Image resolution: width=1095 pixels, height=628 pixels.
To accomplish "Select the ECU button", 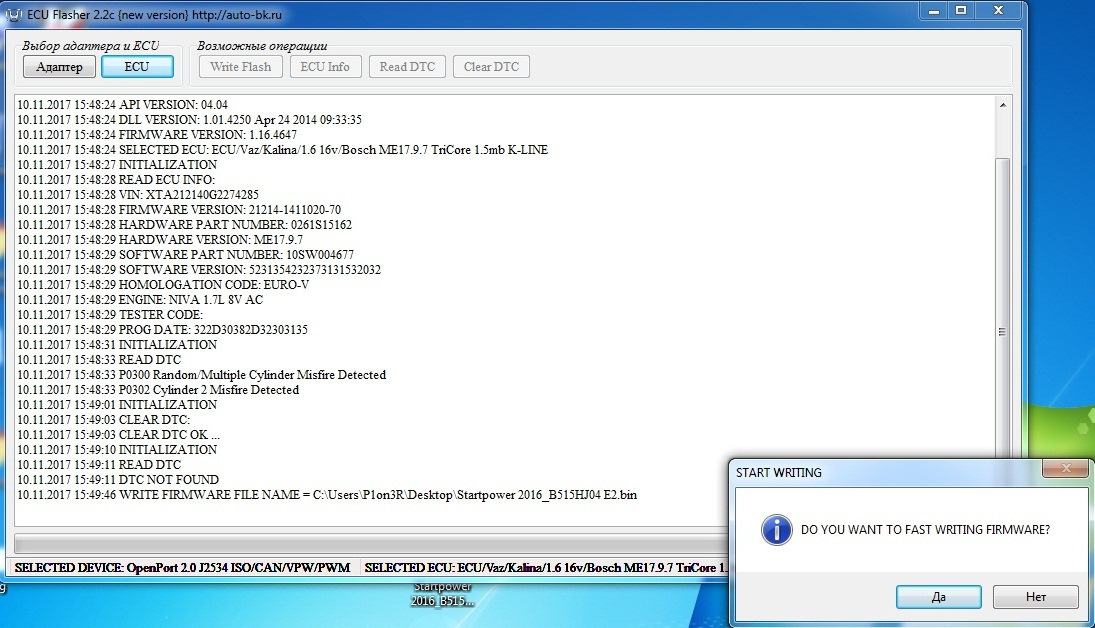I will click(137, 67).
